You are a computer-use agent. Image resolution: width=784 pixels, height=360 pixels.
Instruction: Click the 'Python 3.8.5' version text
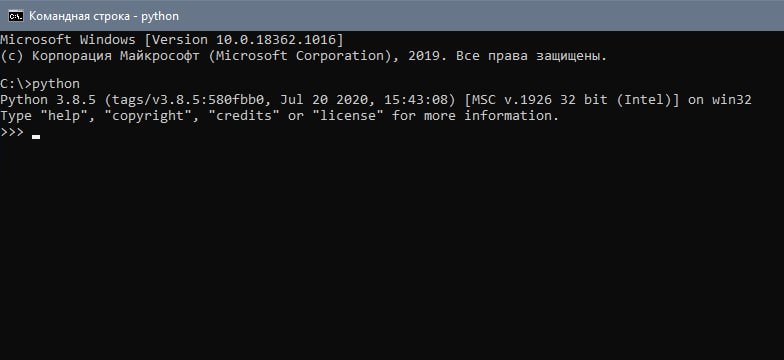coord(48,100)
